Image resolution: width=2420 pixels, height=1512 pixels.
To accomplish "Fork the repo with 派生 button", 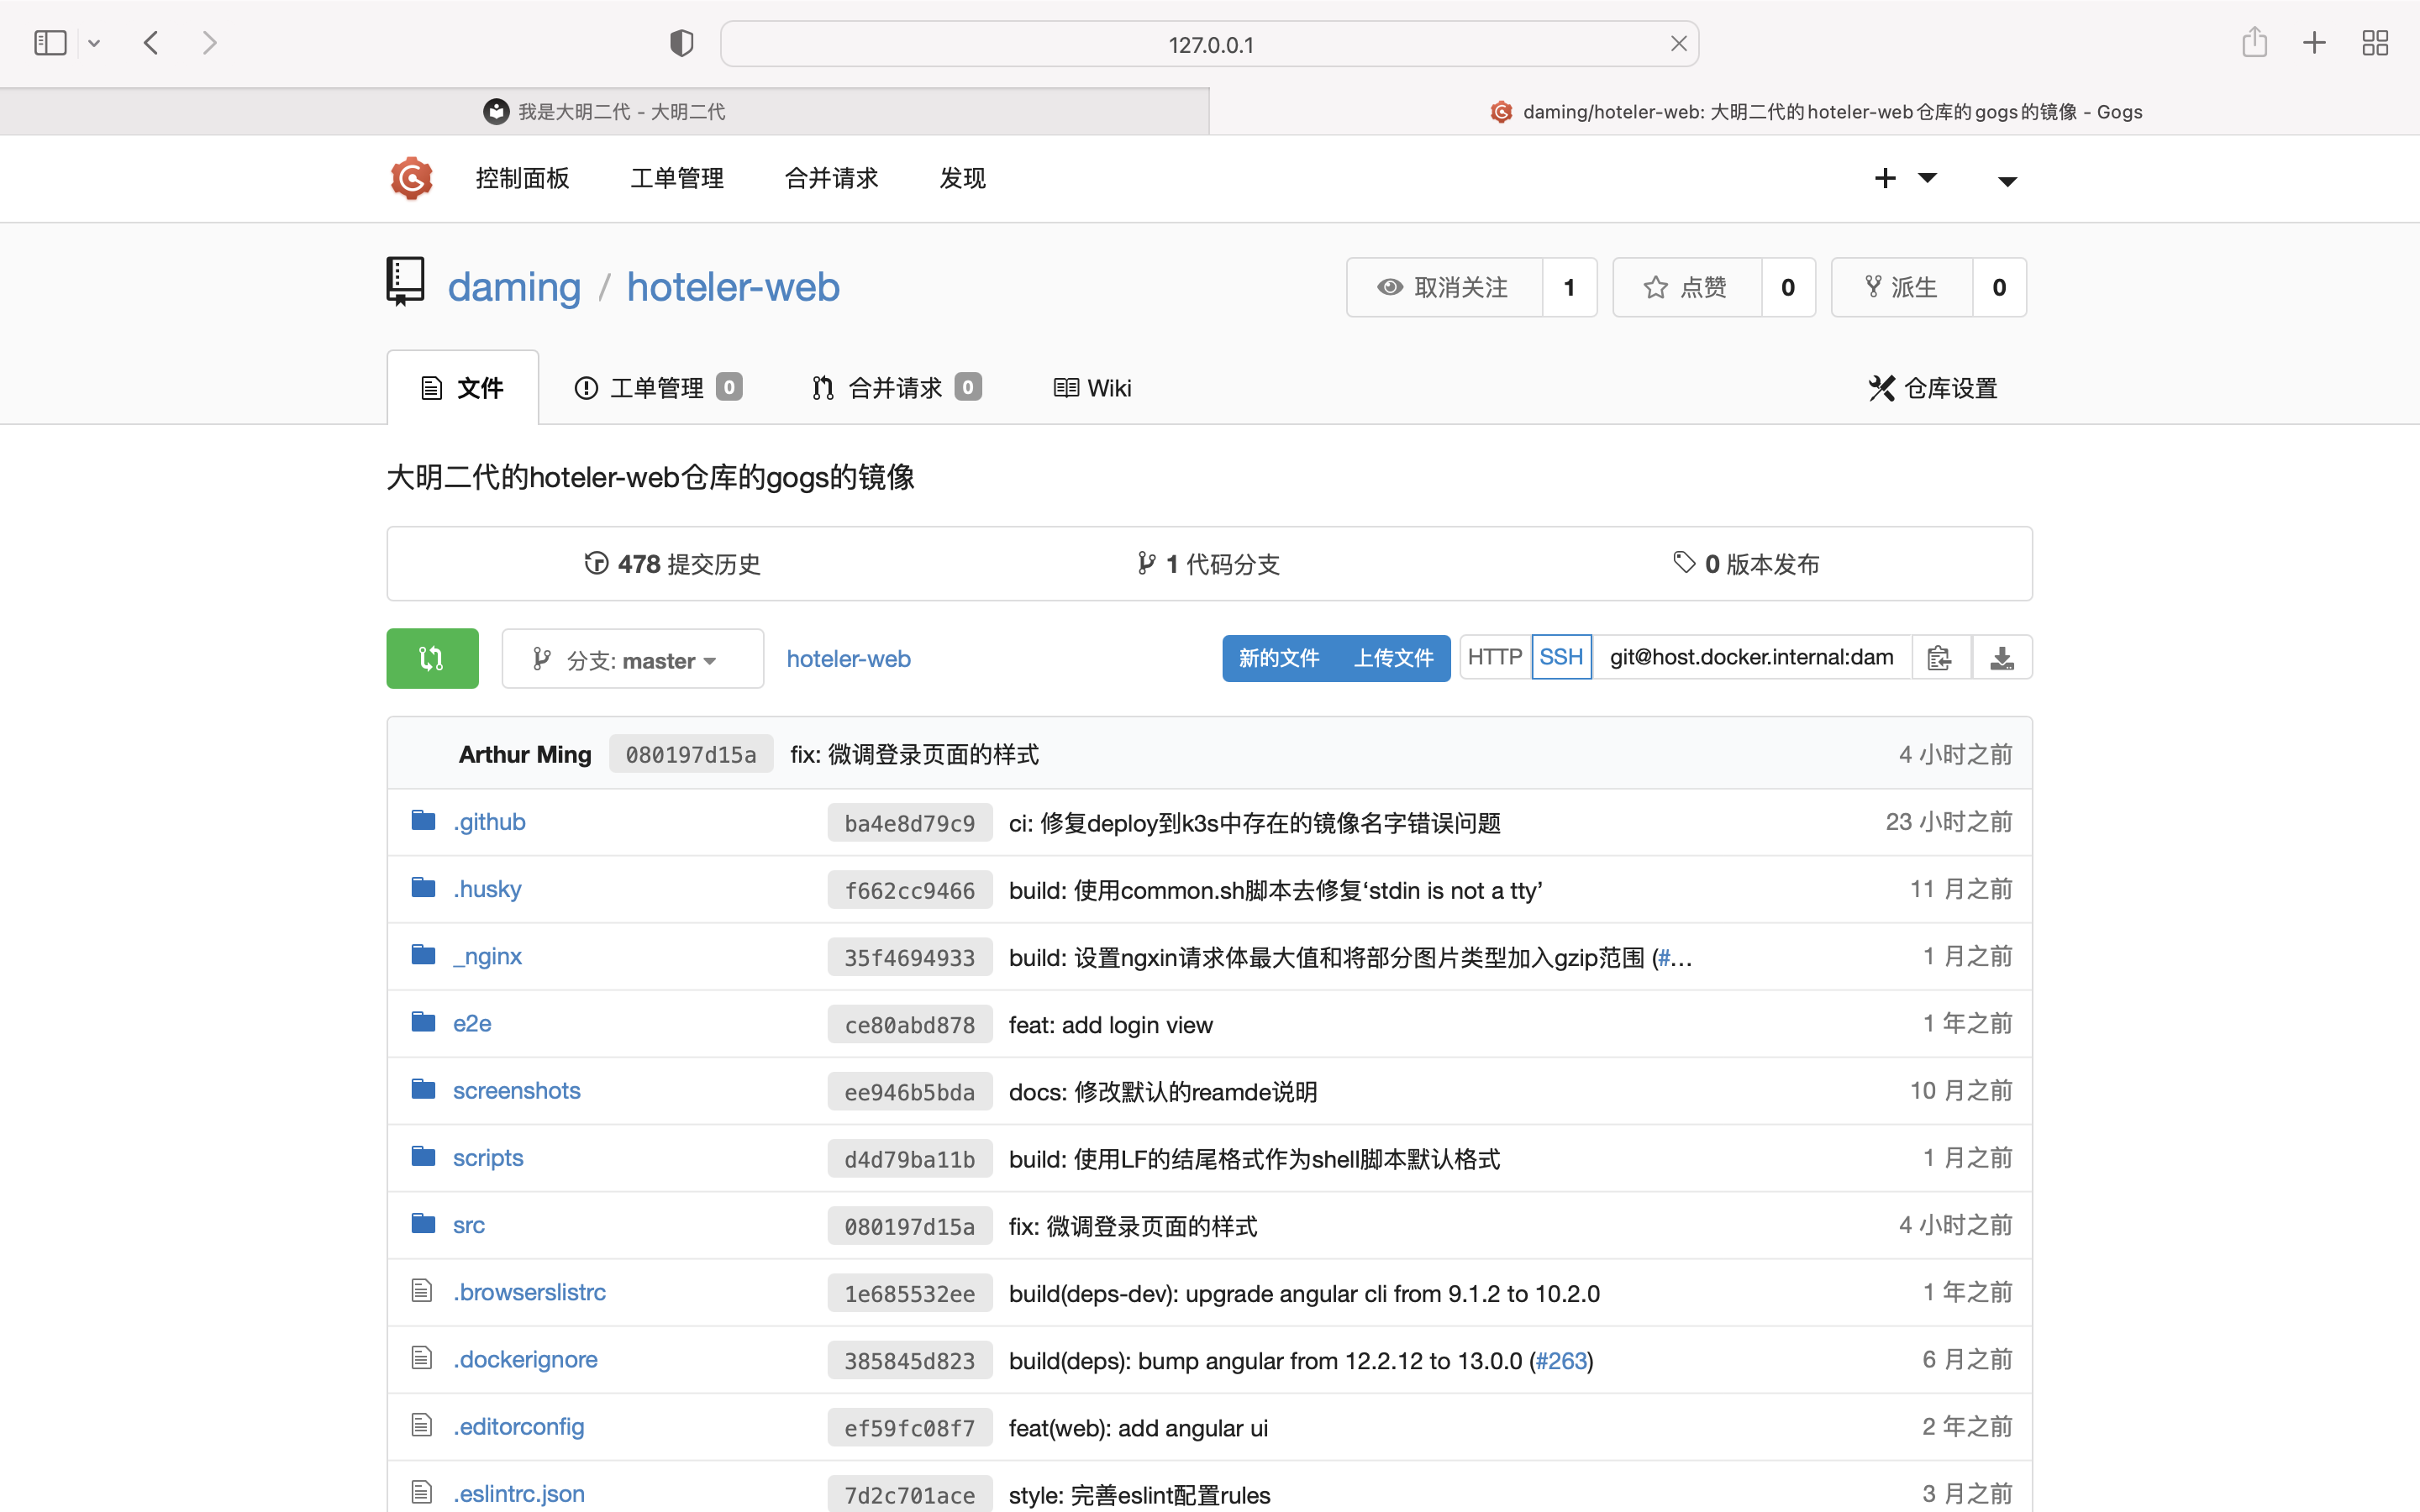I will tap(1902, 288).
